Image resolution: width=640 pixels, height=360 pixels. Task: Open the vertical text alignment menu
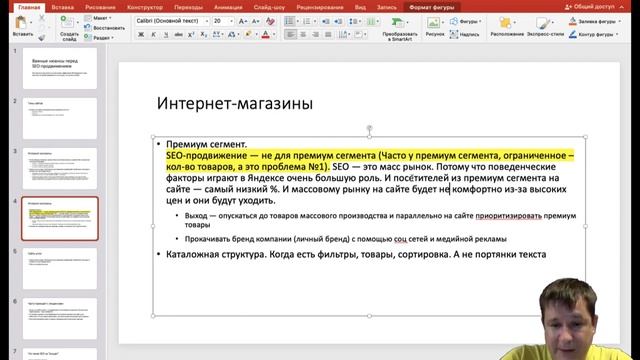(x=360, y=35)
